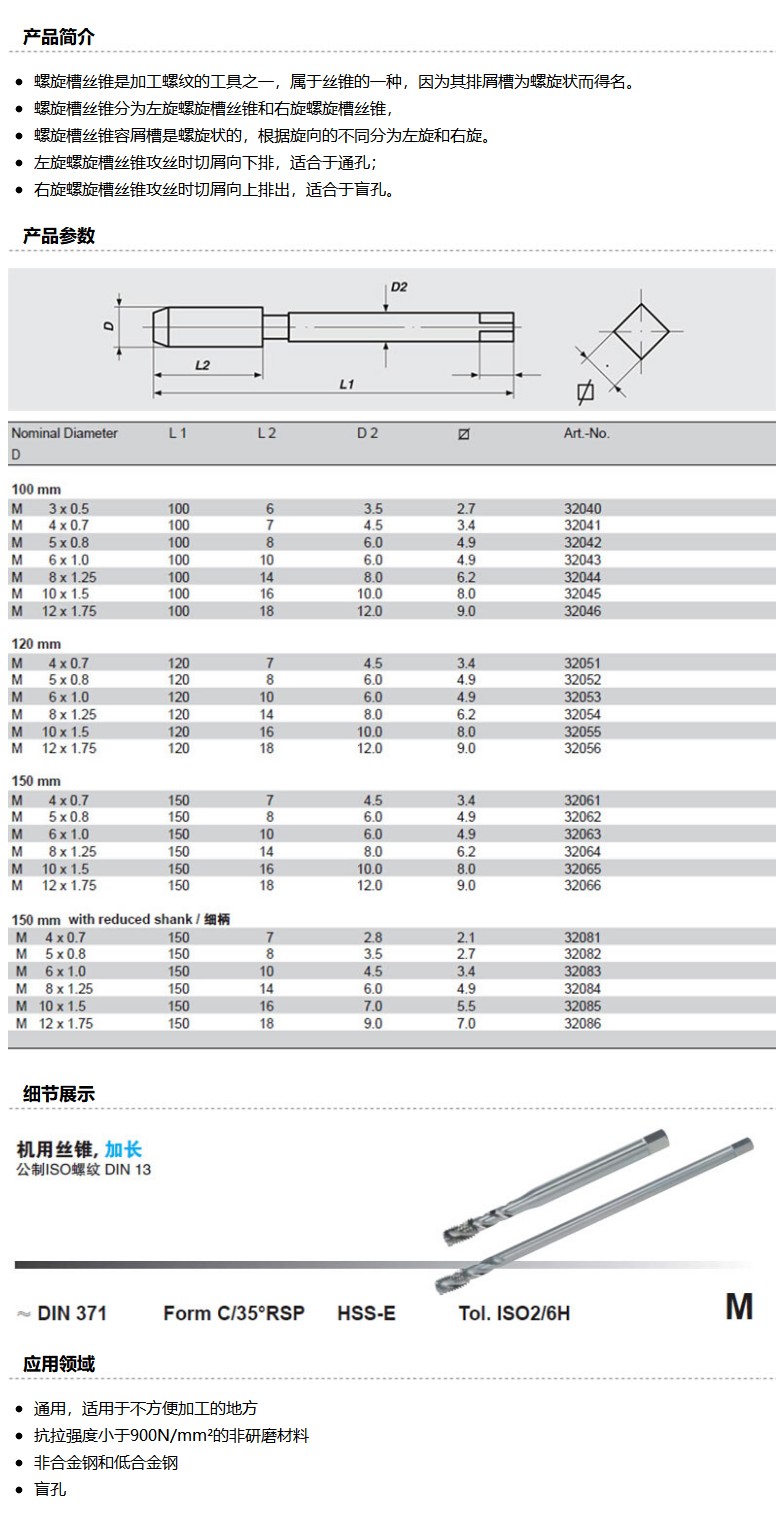Click the L2 dimension label in the drawing
Viewport: 776px width, 1515px height.
tap(202, 365)
